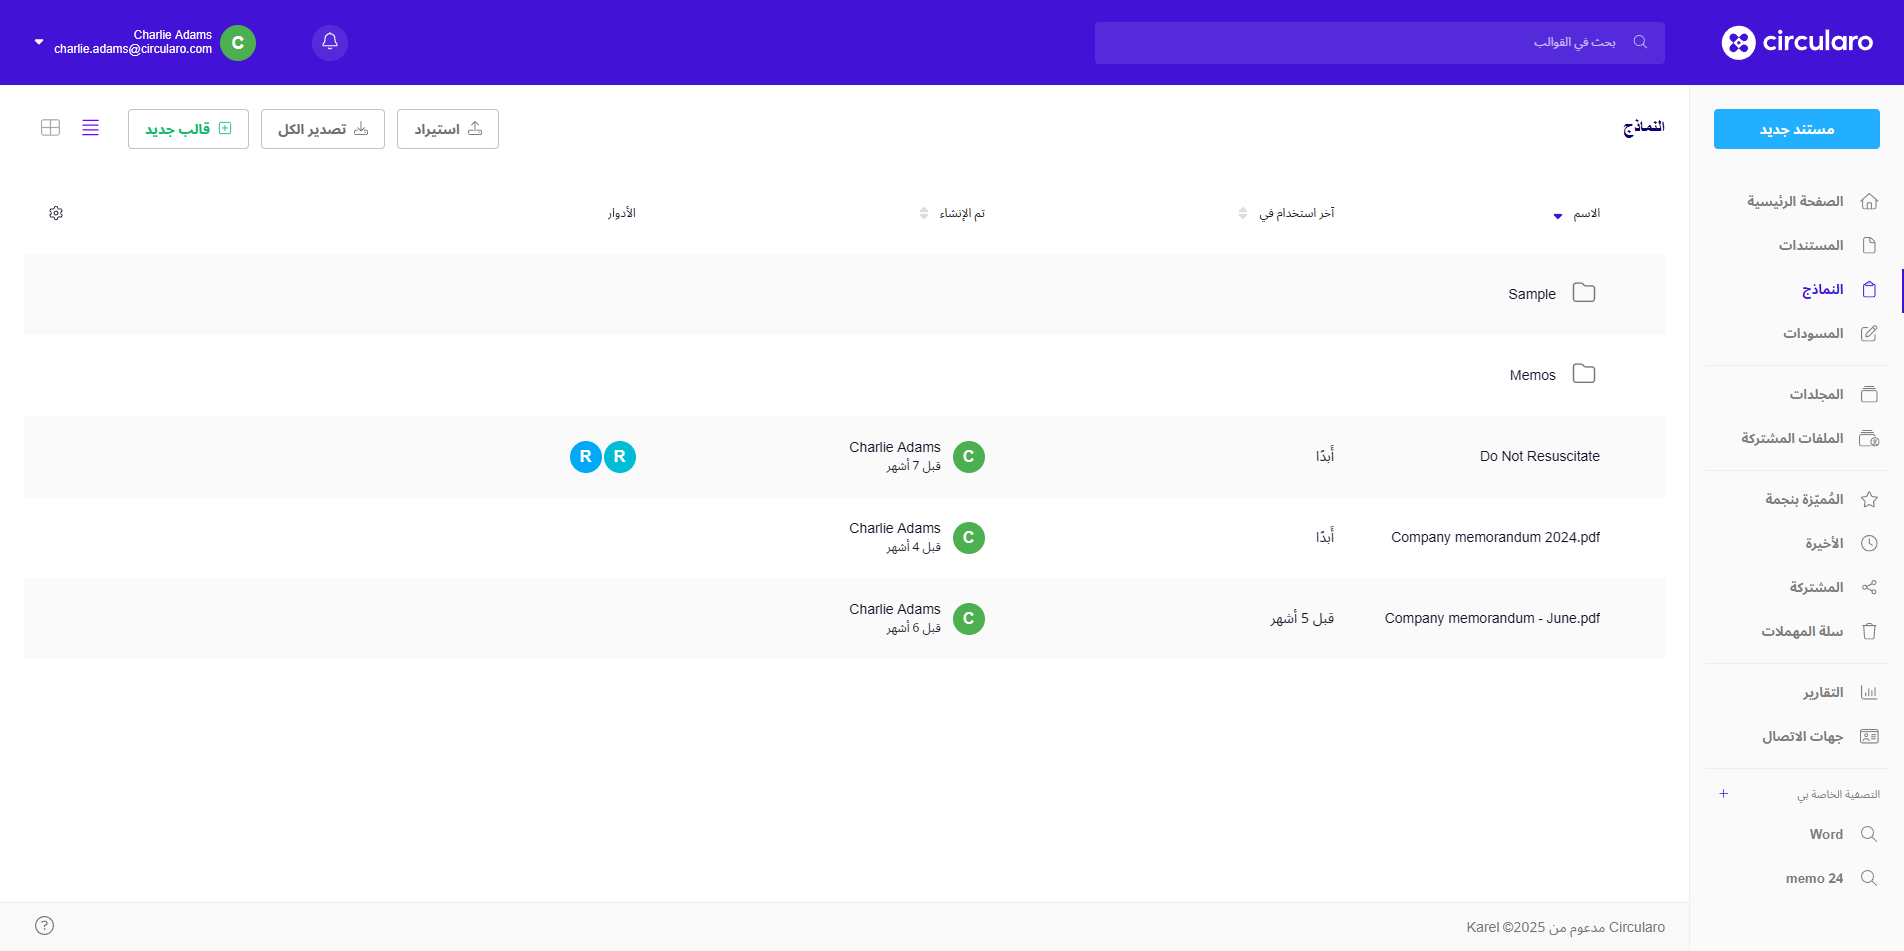This screenshot has width=1904, height=951.
Task: Expand the Charlie Adams account dropdown
Action: [39, 42]
